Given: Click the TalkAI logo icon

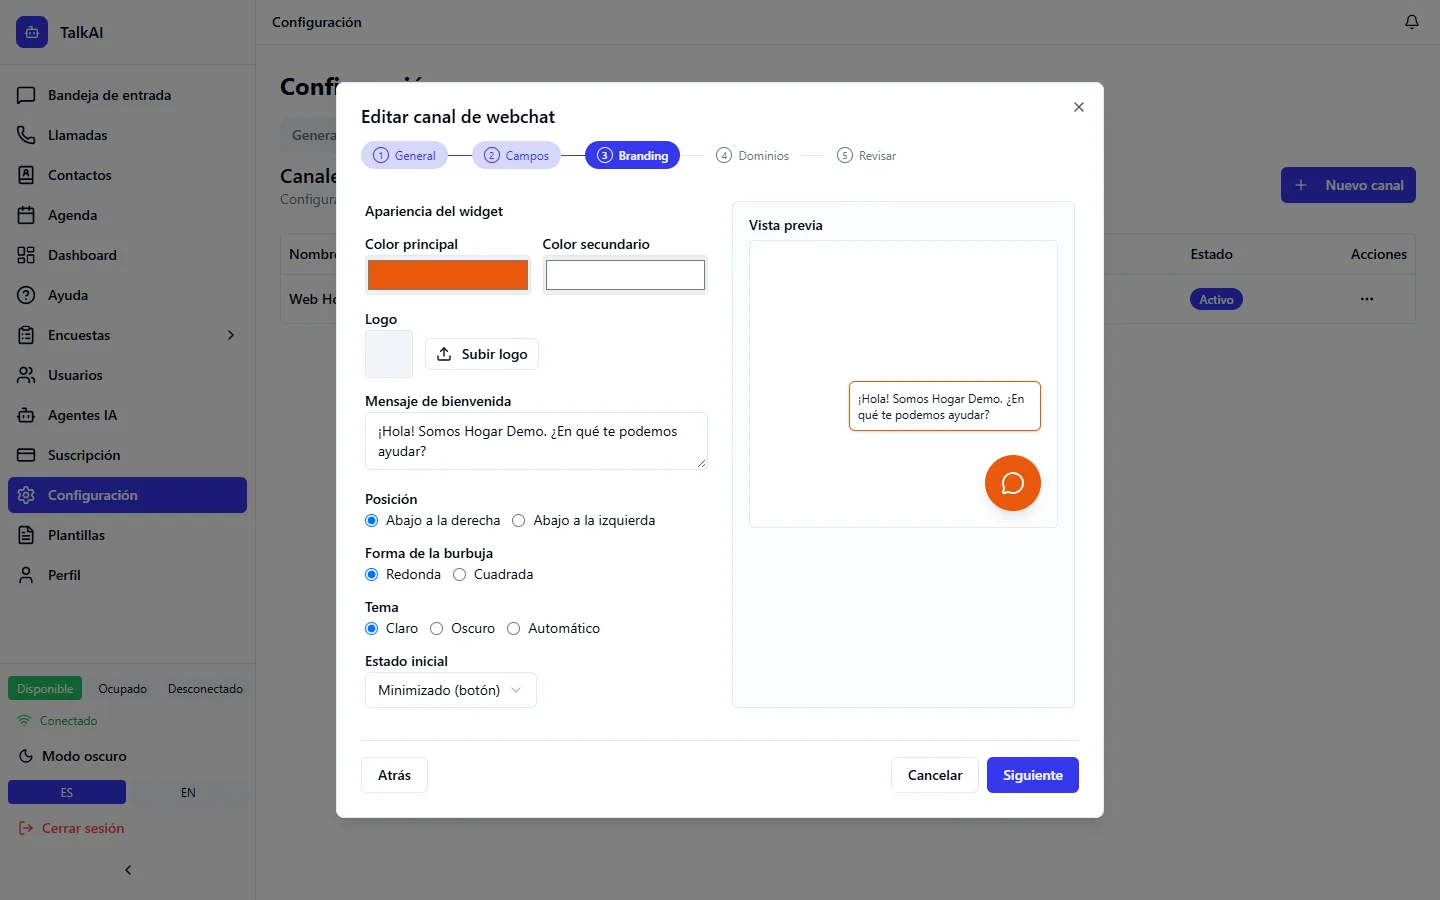Looking at the screenshot, I should 32,32.
